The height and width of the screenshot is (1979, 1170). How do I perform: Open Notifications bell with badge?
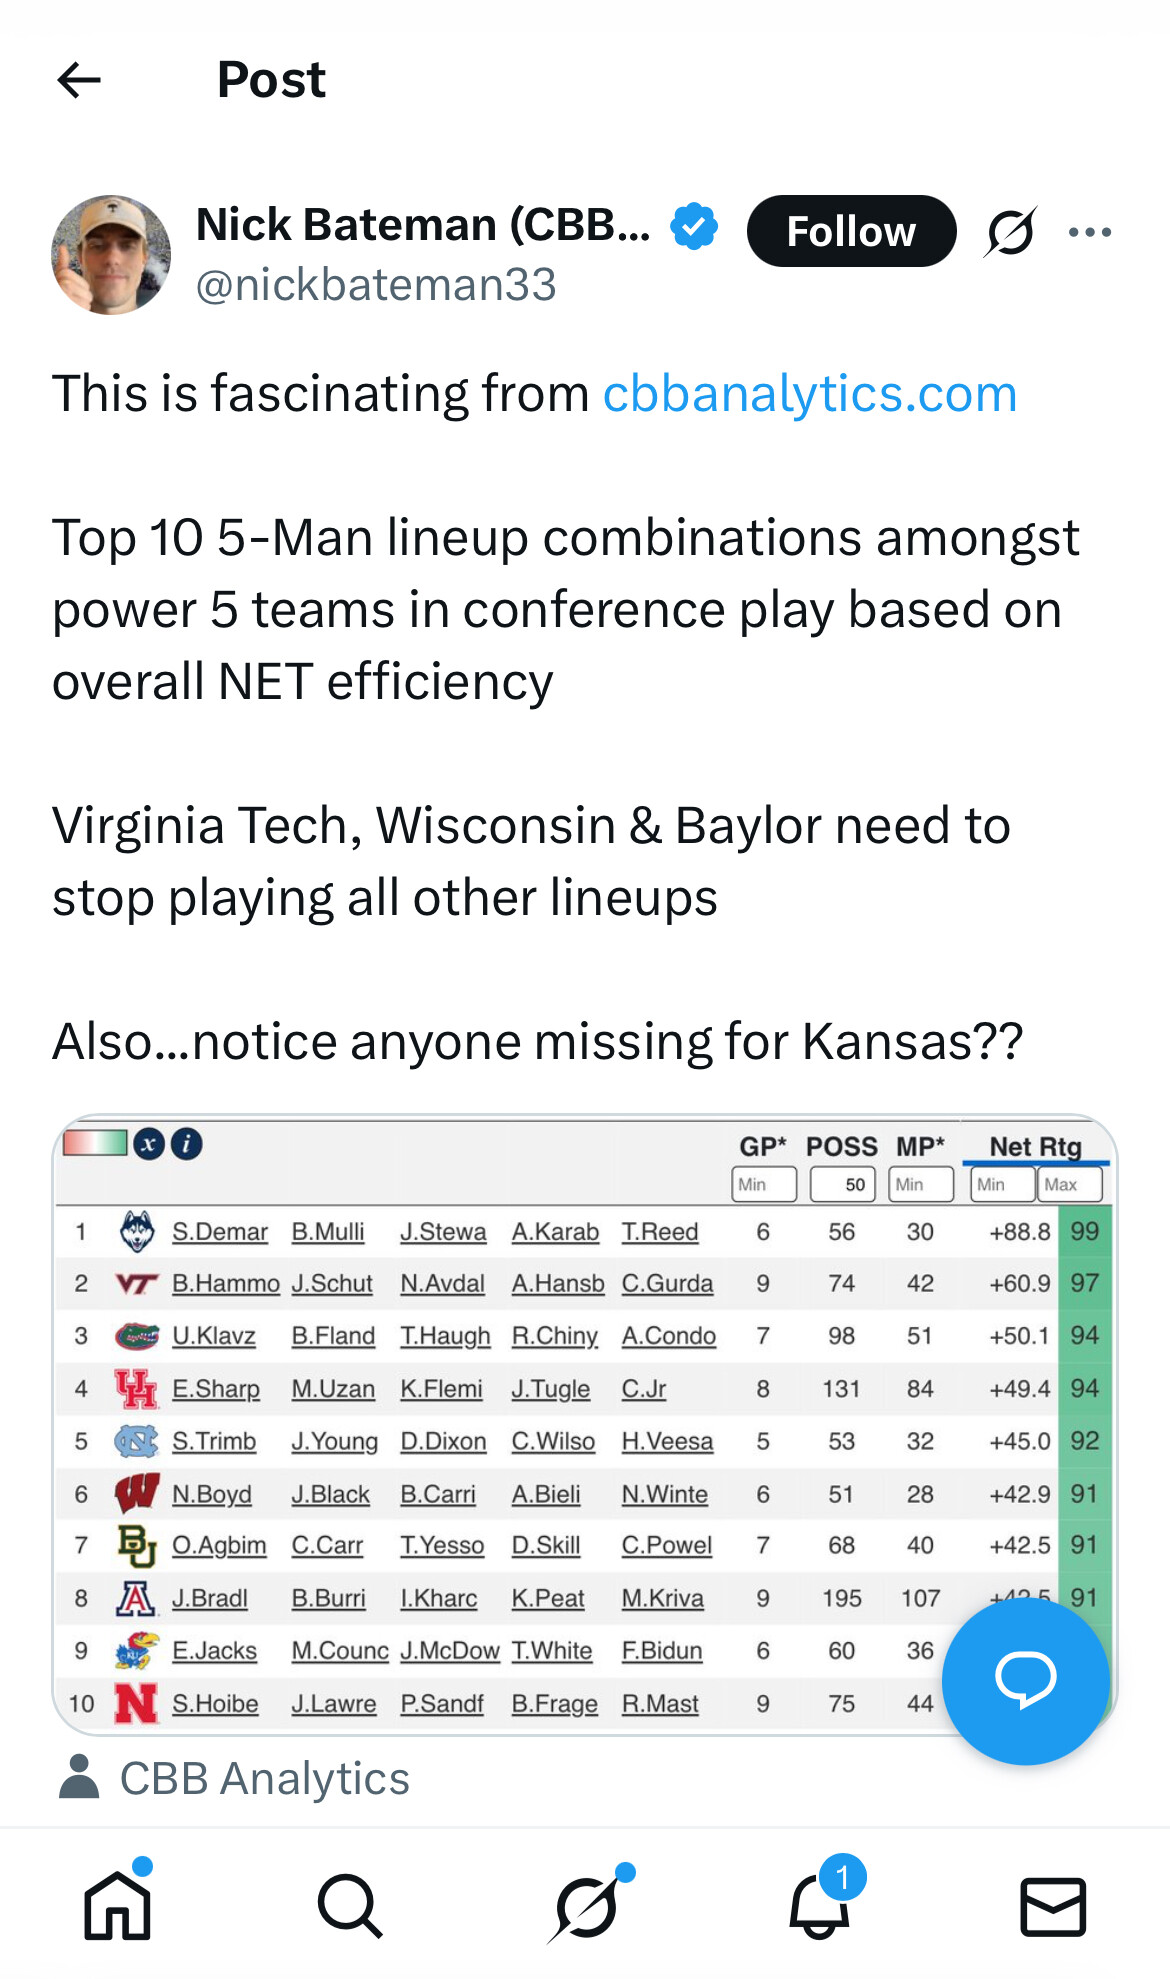820,1905
